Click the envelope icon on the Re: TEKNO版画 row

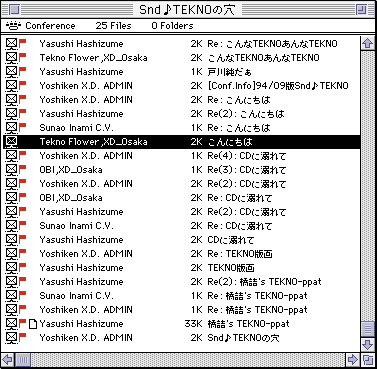[x=11, y=253]
